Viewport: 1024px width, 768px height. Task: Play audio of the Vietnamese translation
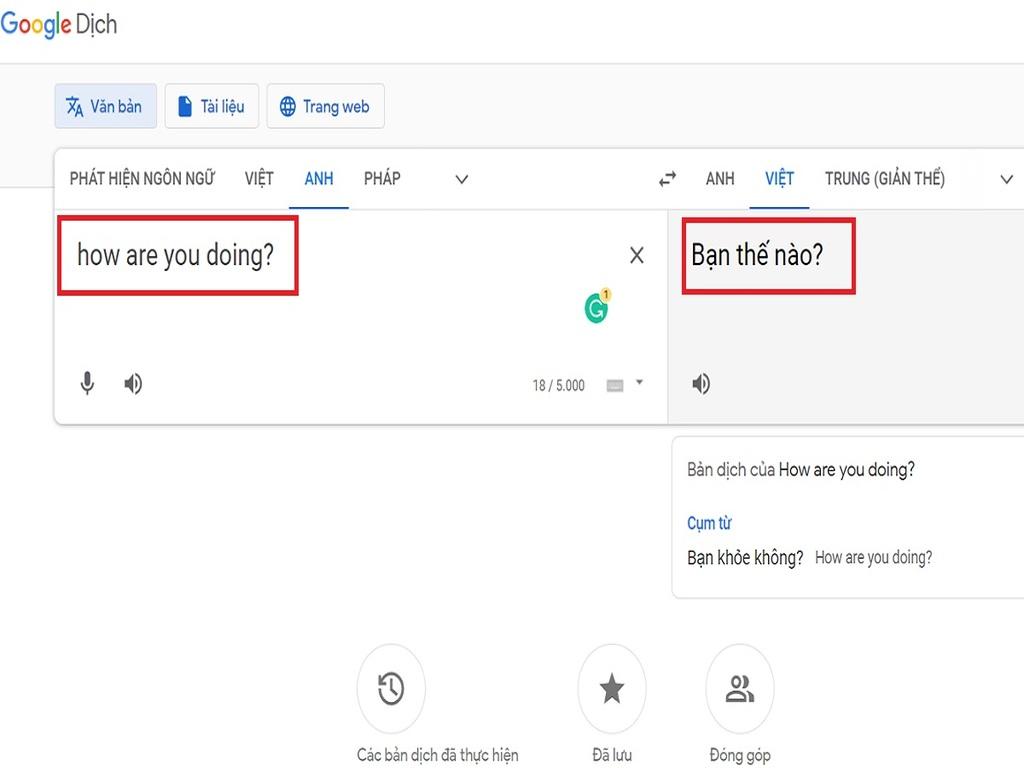[x=701, y=383]
